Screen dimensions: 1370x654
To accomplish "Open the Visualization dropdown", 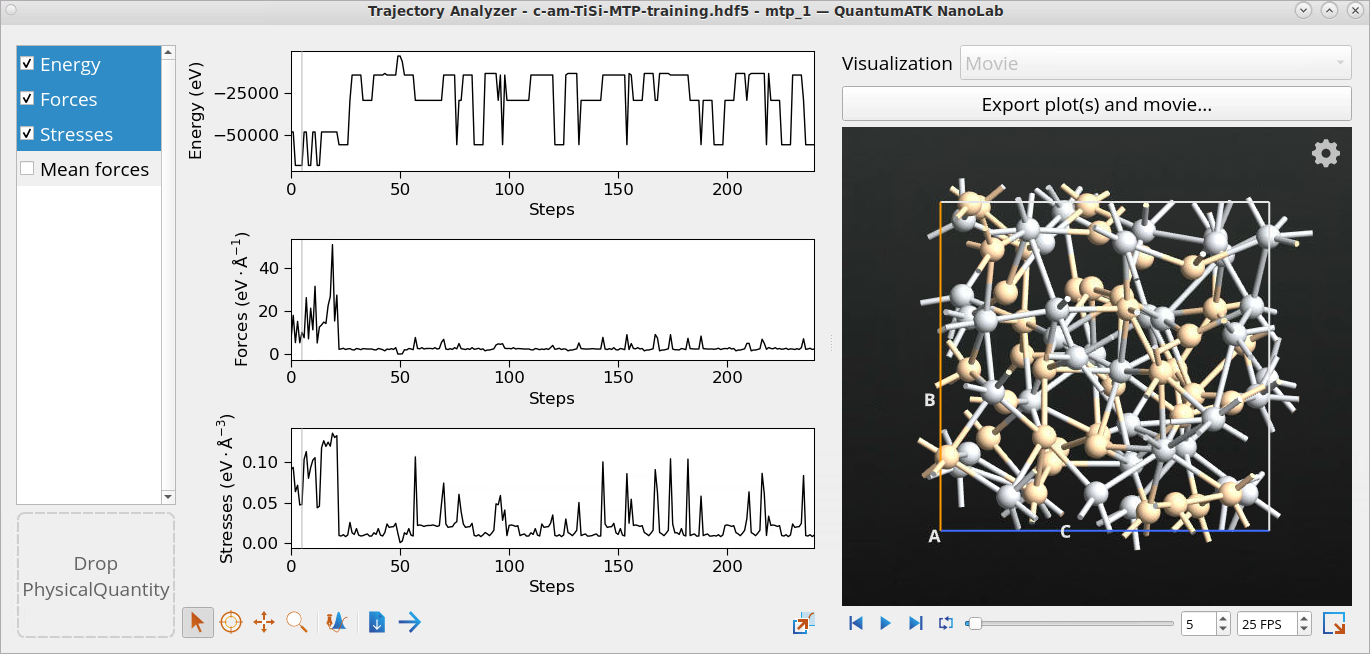I will click(x=1156, y=63).
